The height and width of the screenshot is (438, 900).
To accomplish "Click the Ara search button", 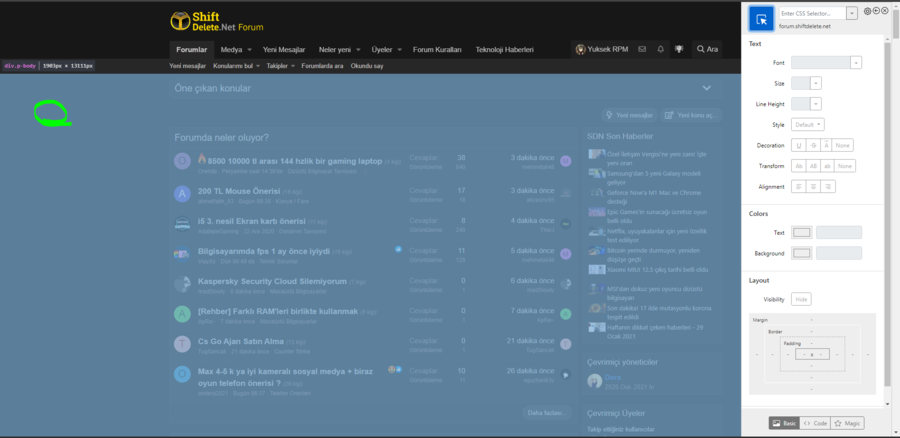I will pos(707,49).
